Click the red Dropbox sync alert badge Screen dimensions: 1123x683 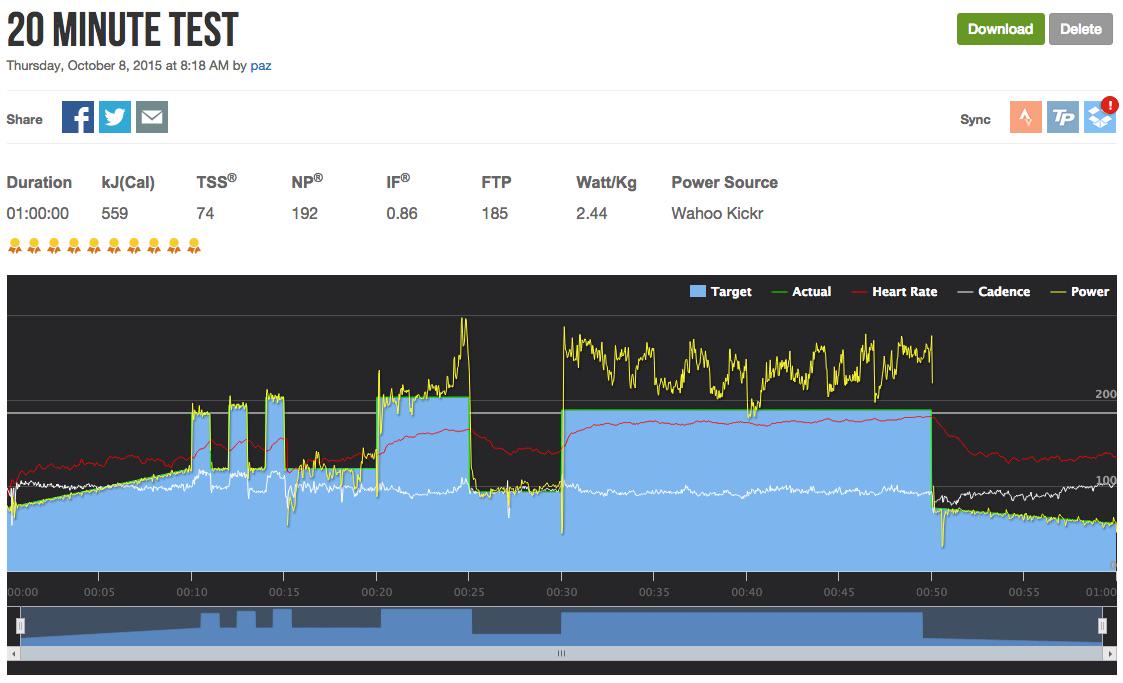click(x=1109, y=105)
